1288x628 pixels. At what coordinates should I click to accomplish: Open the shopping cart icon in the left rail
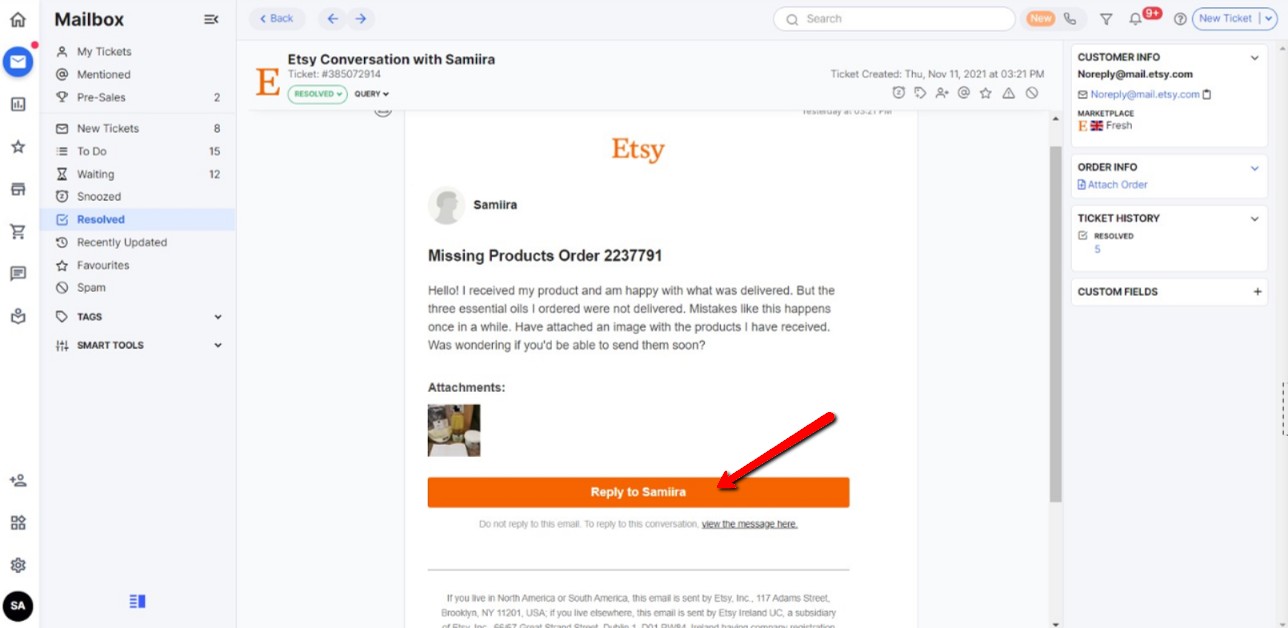18,231
